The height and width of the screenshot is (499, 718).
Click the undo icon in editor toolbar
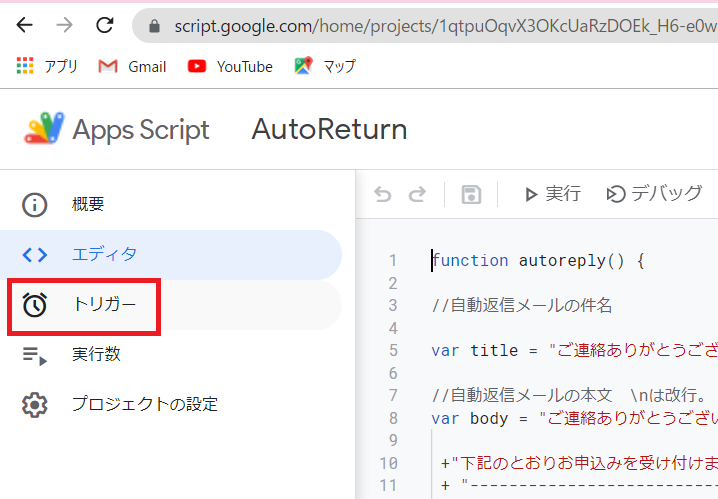tap(383, 195)
